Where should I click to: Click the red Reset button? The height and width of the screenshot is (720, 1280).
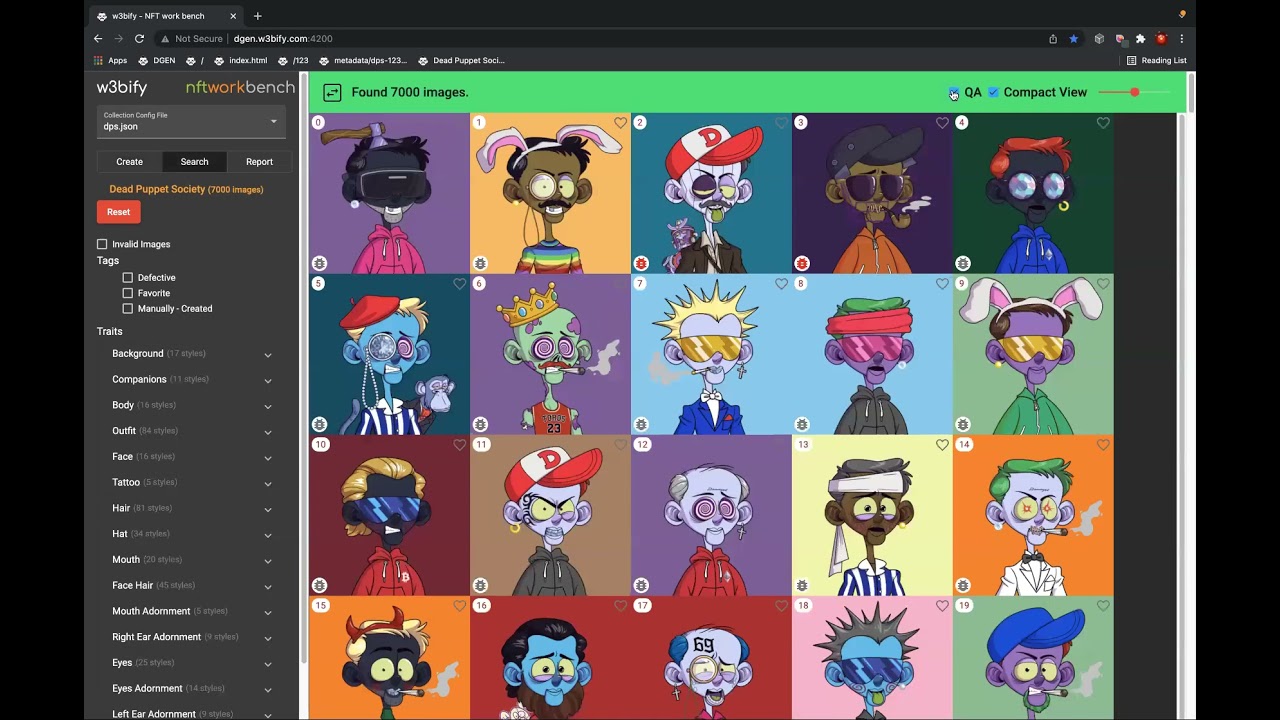(118, 212)
